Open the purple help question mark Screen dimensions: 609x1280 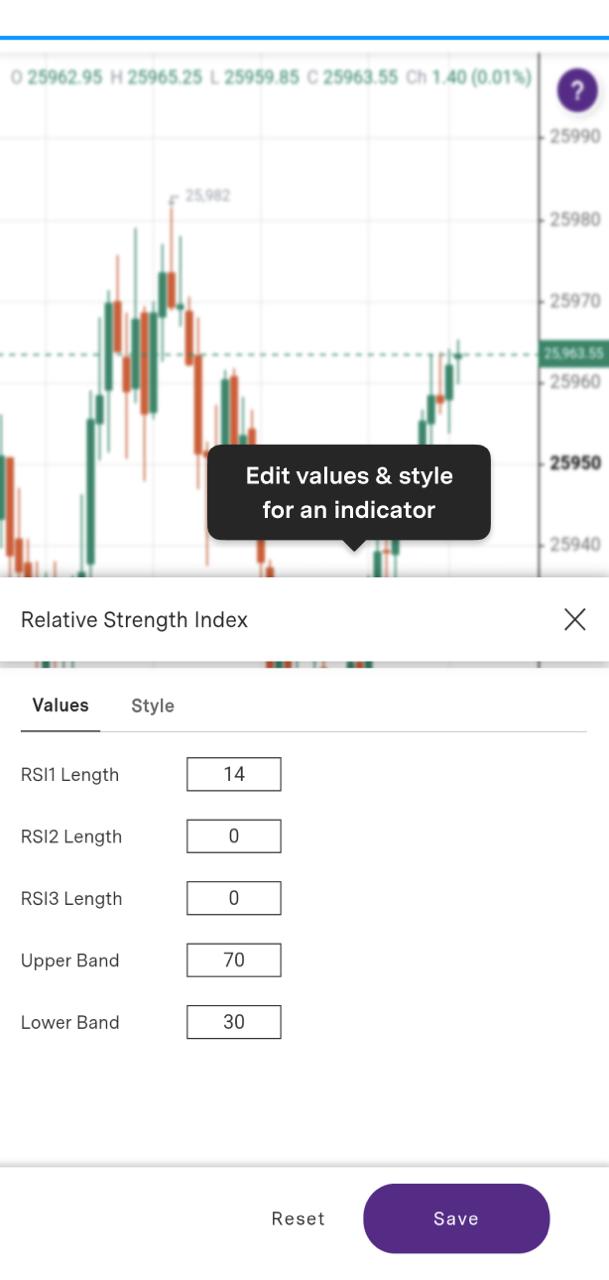click(x=576, y=90)
